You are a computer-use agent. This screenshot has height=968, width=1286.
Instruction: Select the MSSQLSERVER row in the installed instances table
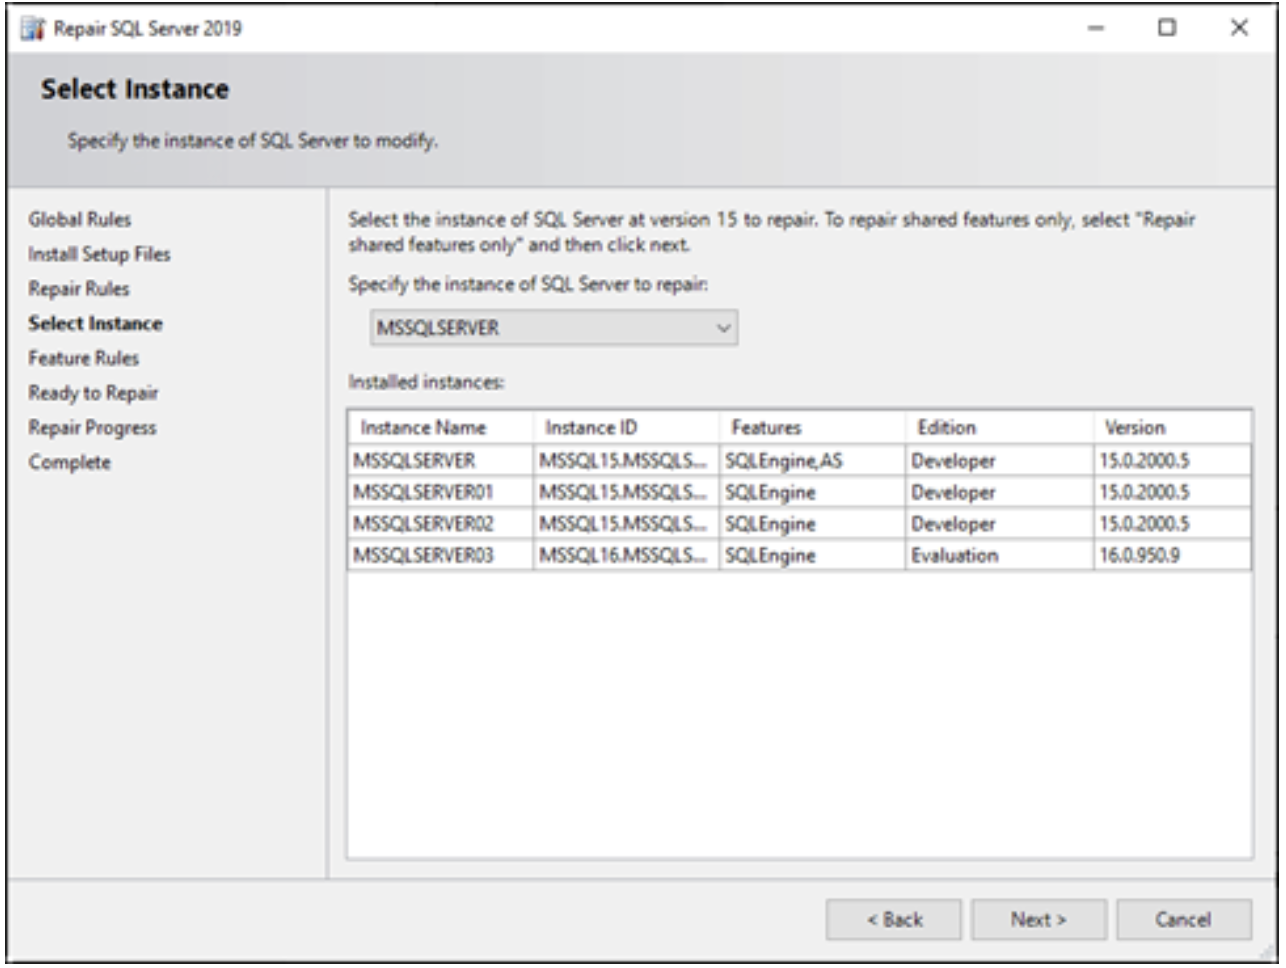(x=799, y=461)
